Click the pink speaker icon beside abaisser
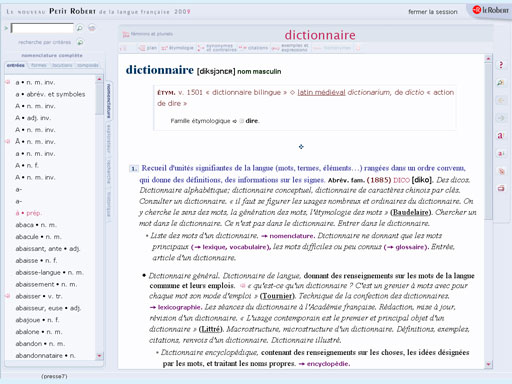This screenshot has height=384, width=512. pyautogui.click(x=7, y=296)
